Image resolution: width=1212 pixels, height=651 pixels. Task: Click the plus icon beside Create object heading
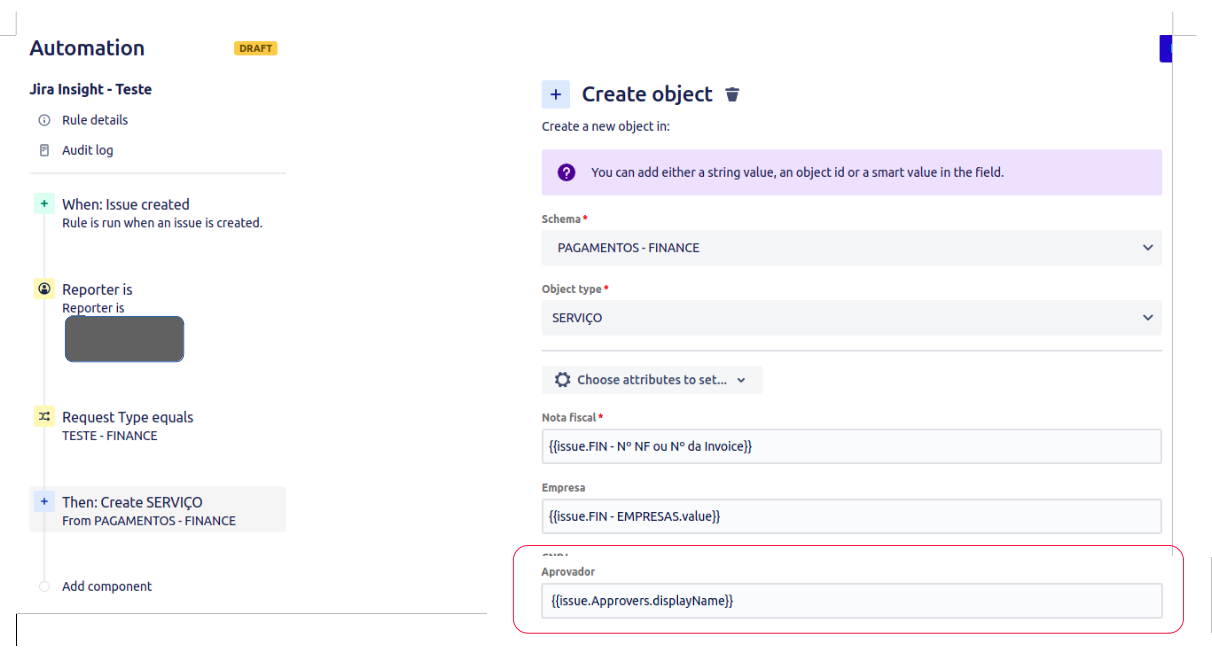556,94
